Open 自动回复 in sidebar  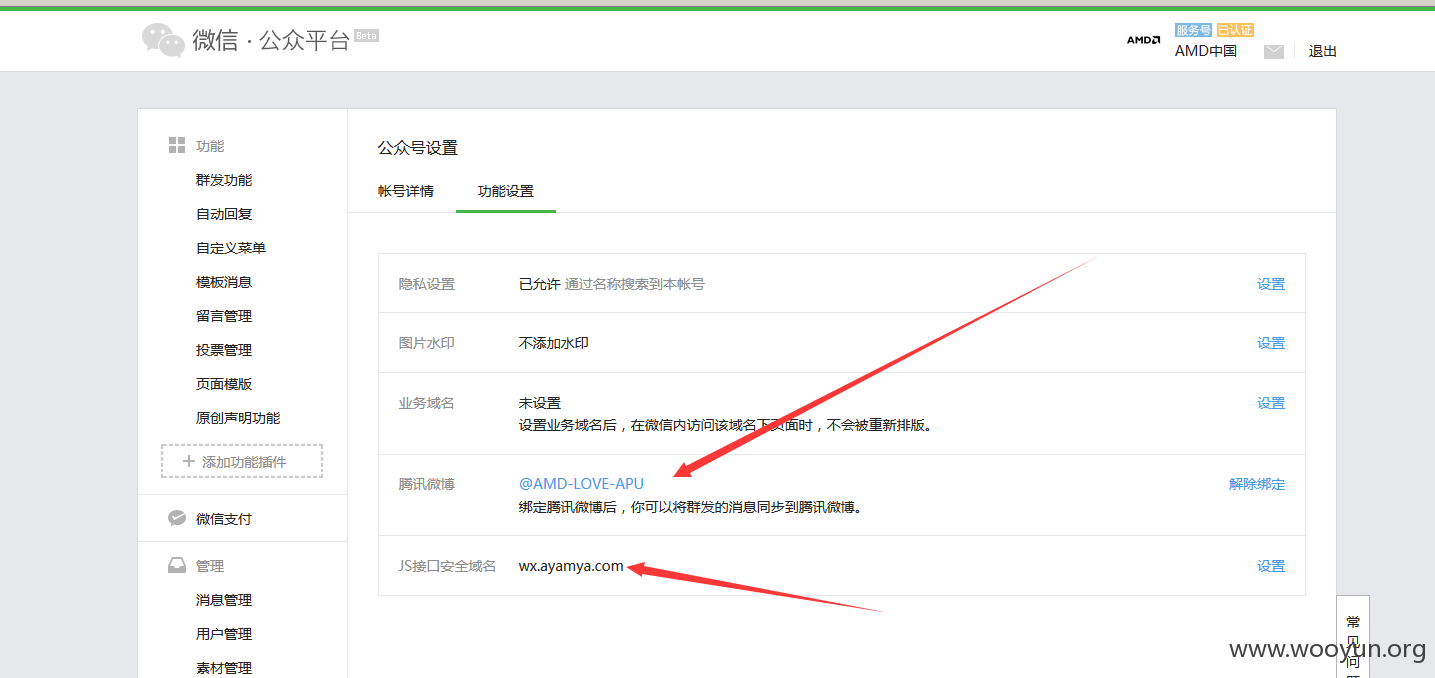click(x=224, y=214)
